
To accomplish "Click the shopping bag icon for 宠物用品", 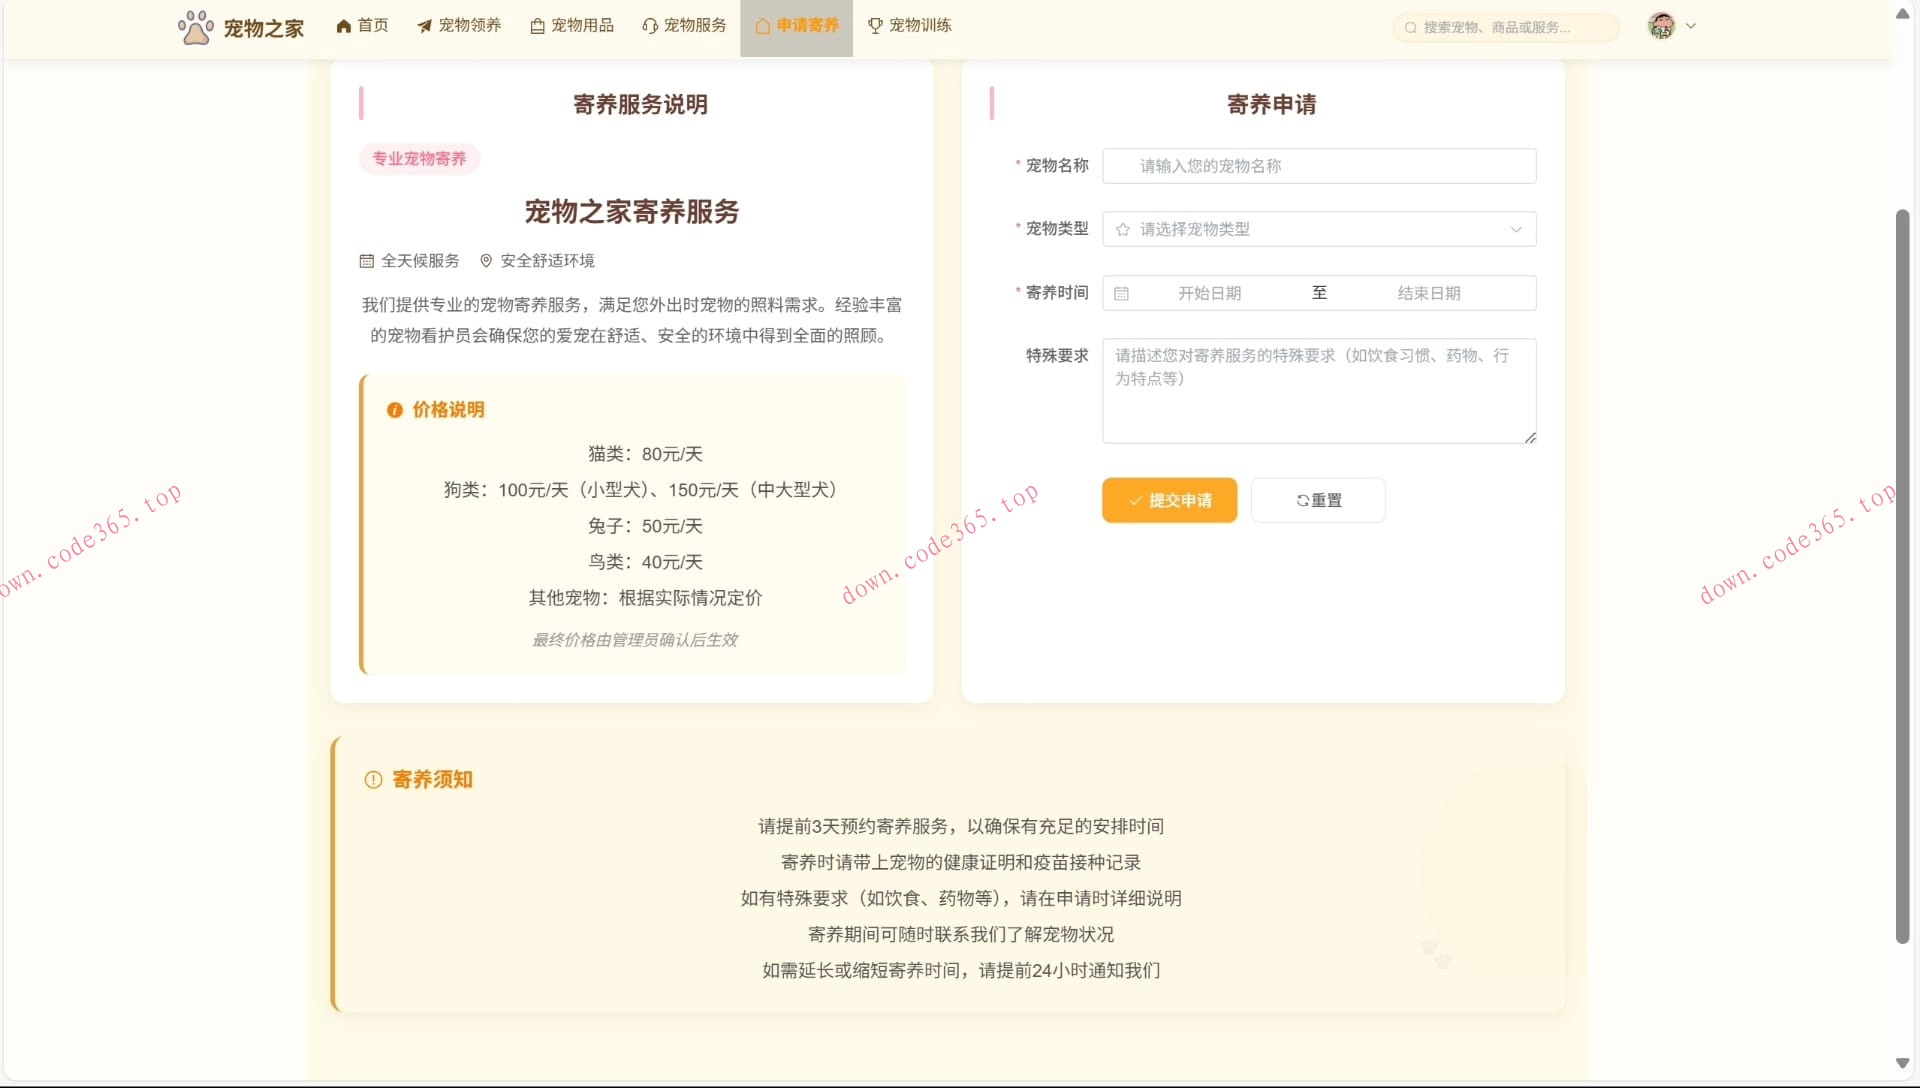I will coord(537,25).
